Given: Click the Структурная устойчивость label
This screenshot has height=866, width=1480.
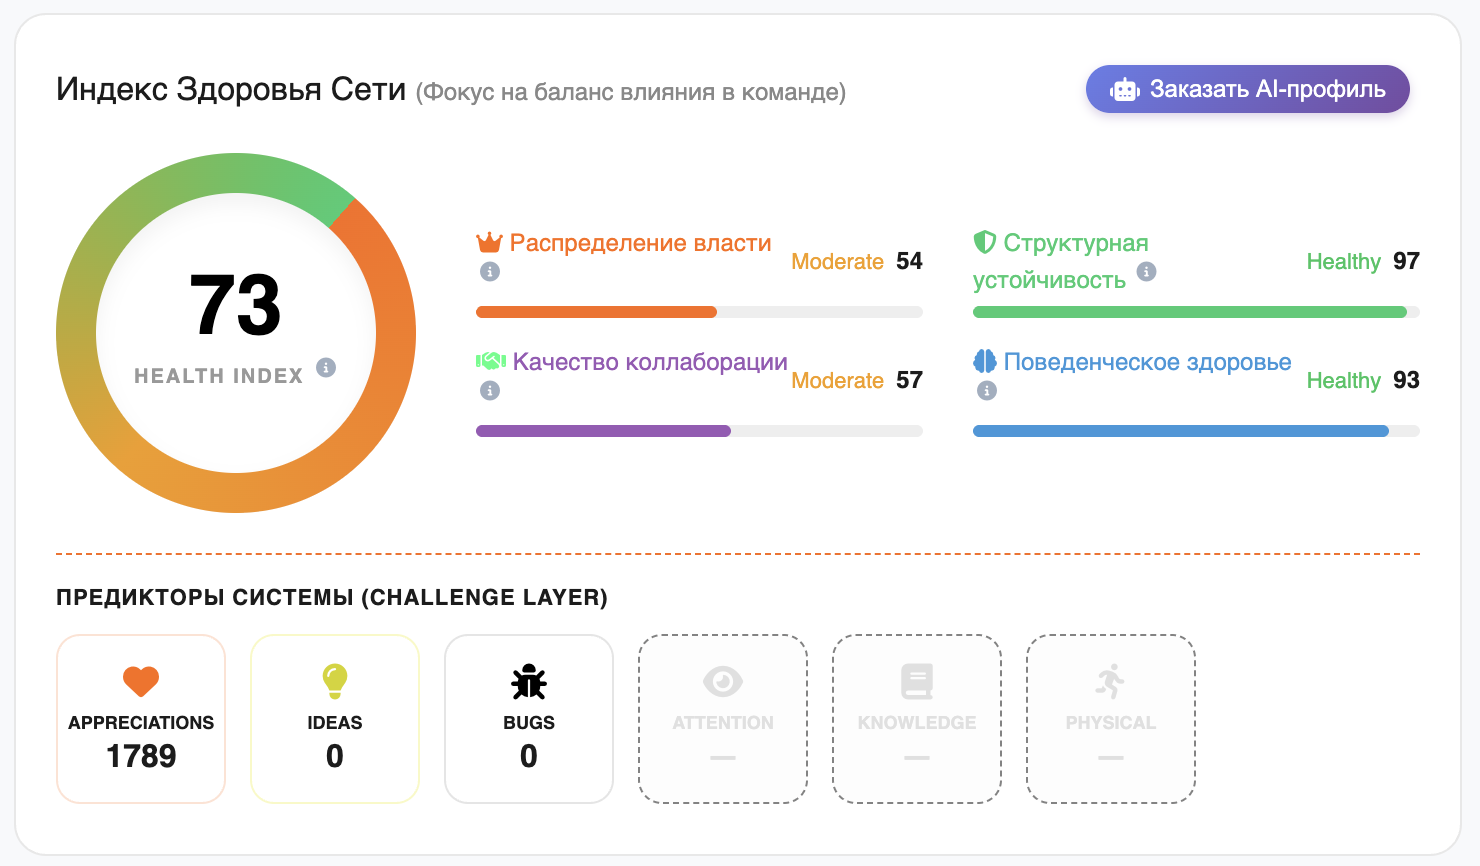Looking at the screenshot, I should click(1062, 261).
